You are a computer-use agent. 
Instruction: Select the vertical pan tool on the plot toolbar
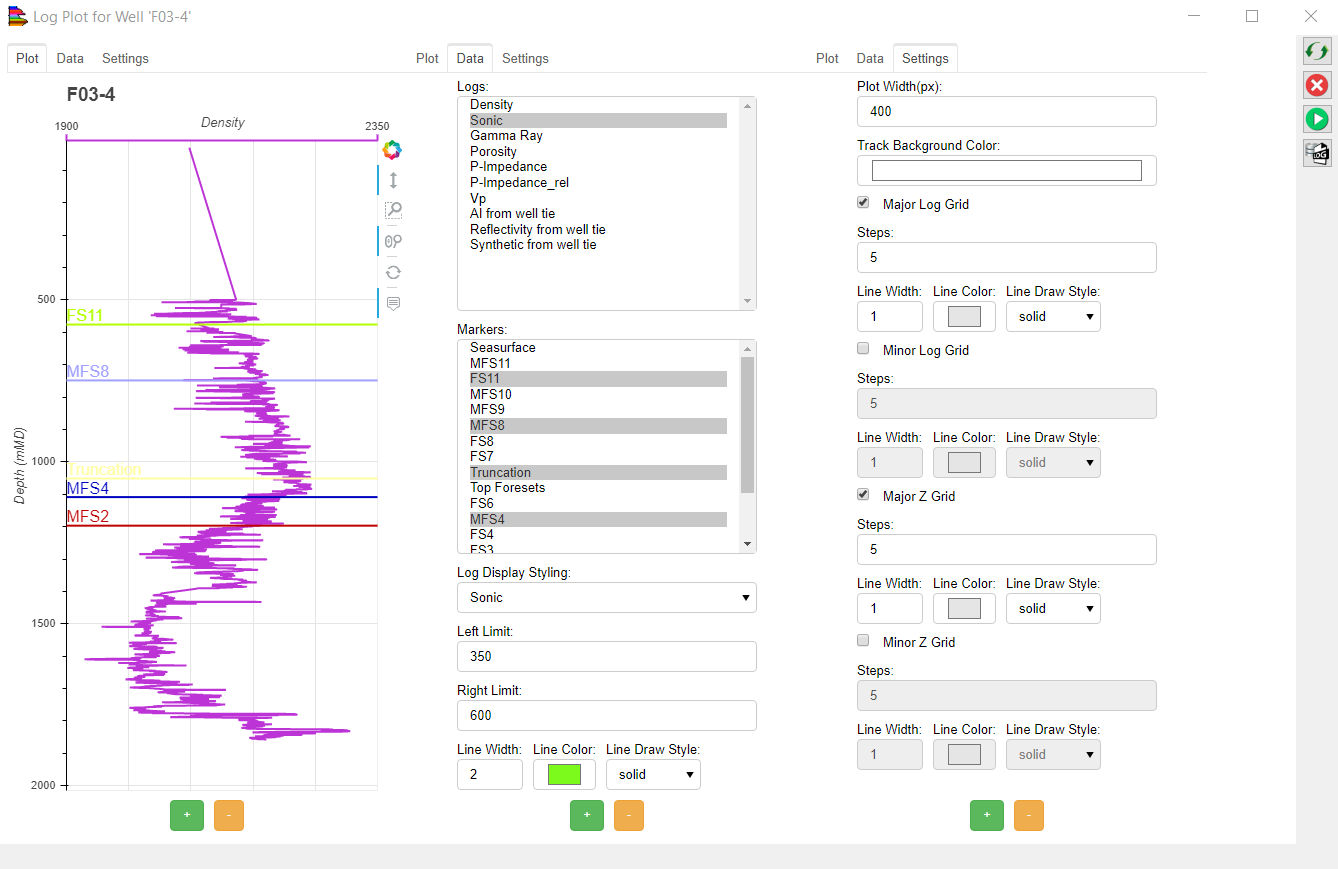393,180
